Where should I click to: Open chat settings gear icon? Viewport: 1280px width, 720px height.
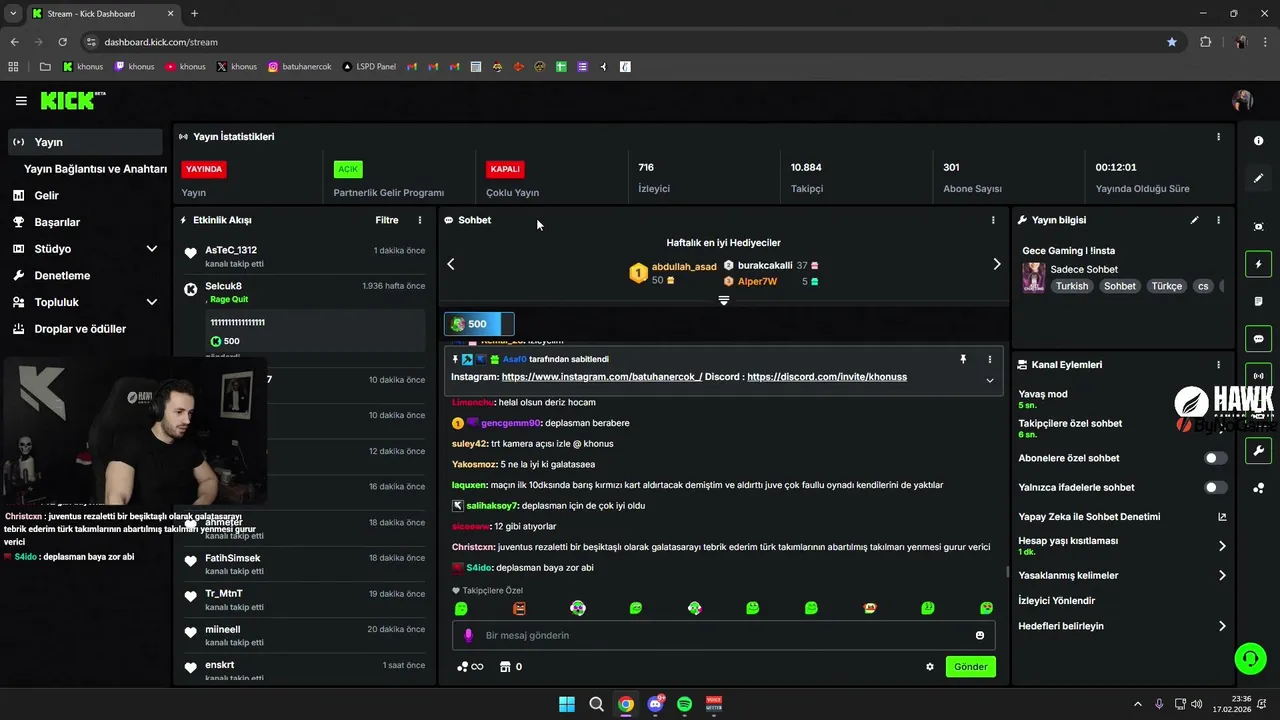click(x=930, y=667)
